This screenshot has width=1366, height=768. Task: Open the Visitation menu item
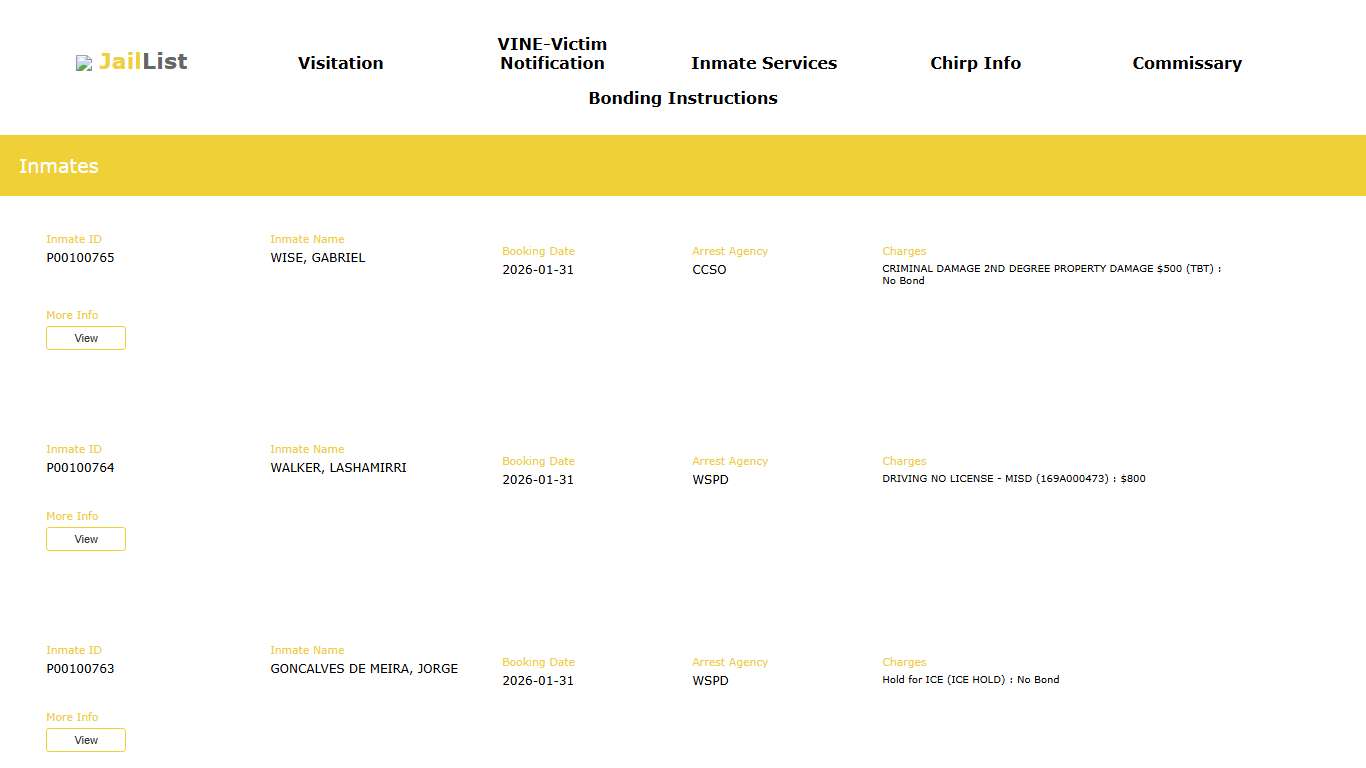point(340,63)
